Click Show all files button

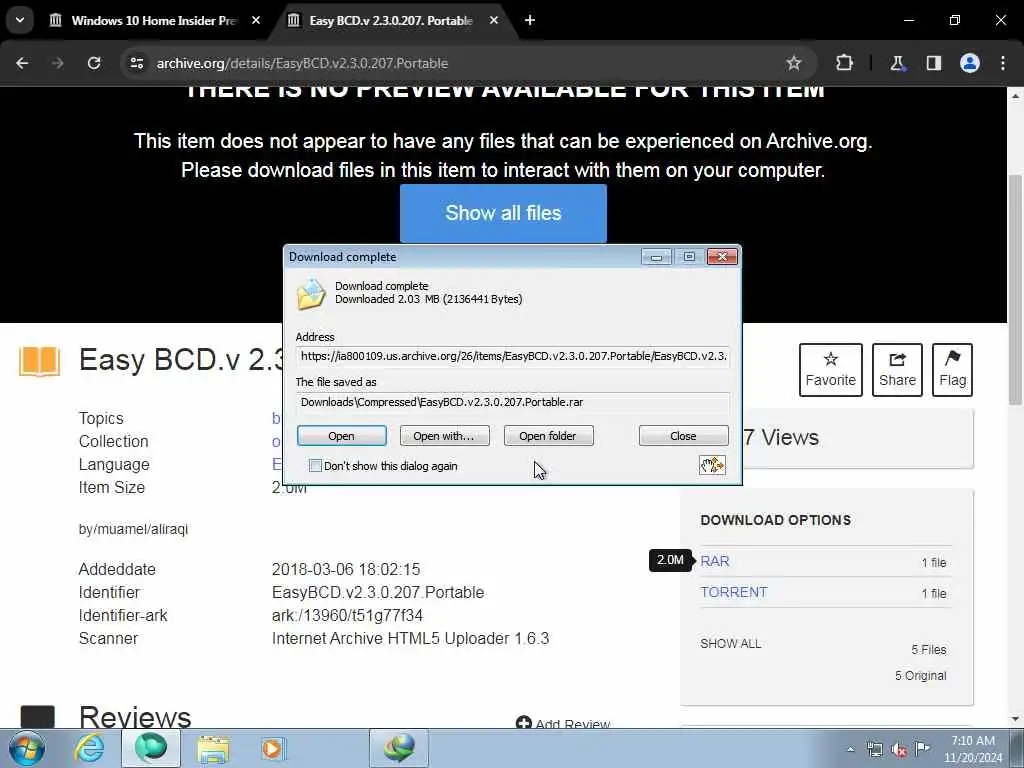pyautogui.click(x=503, y=213)
